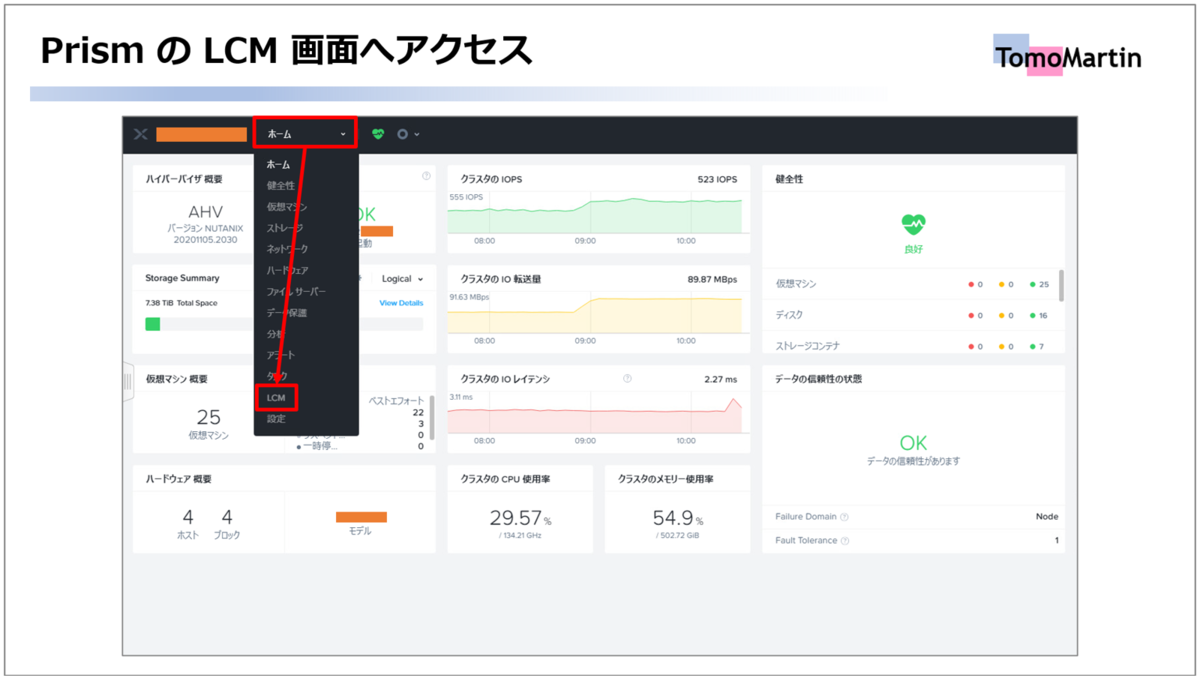Click the 25 仮想マシン count

tap(209, 417)
